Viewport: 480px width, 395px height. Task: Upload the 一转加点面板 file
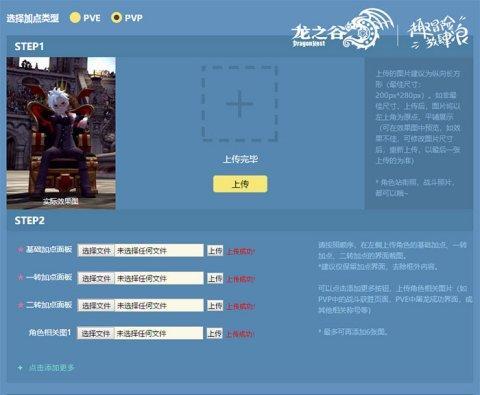pyautogui.click(x=215, y=278)
